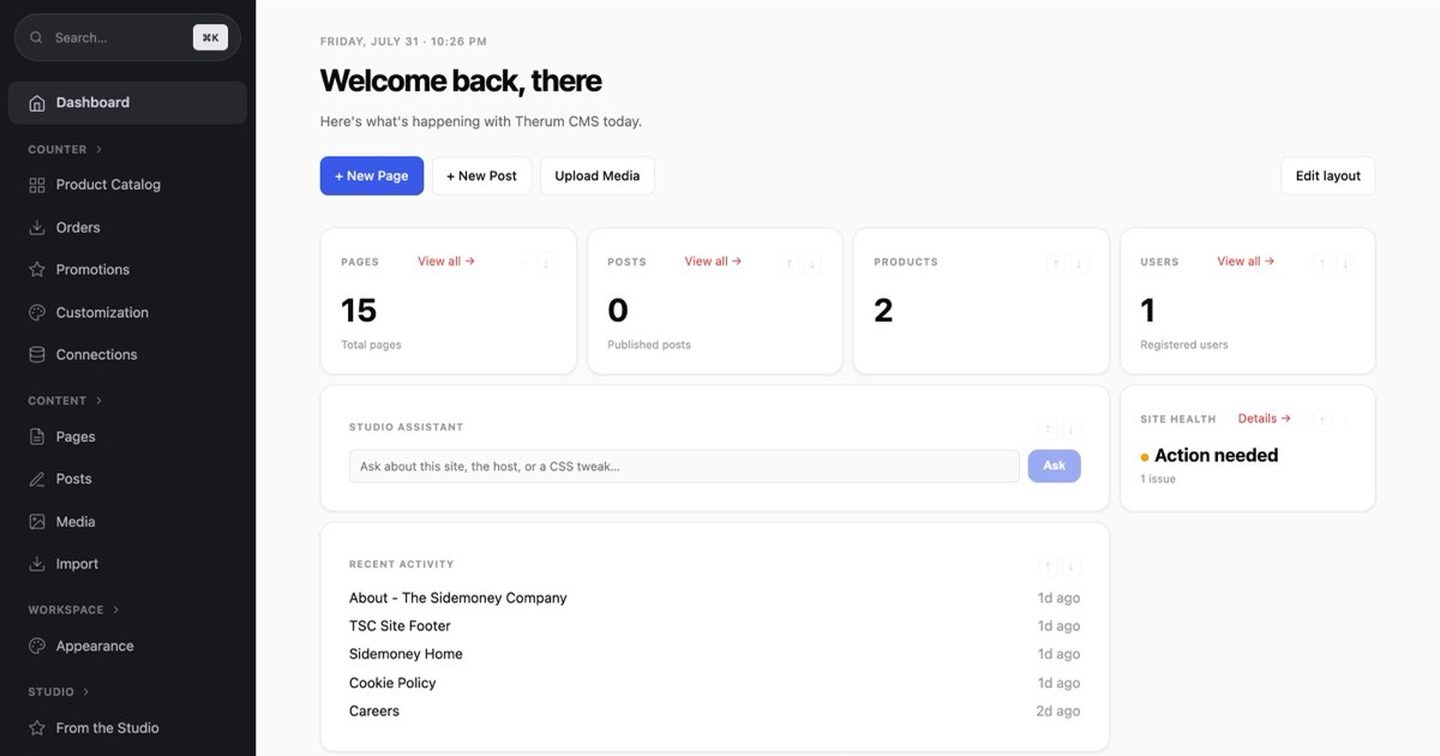Toggle the WORKSPACE section chevron
Viewport: 1440px width, 756px height.
[116, 610]
